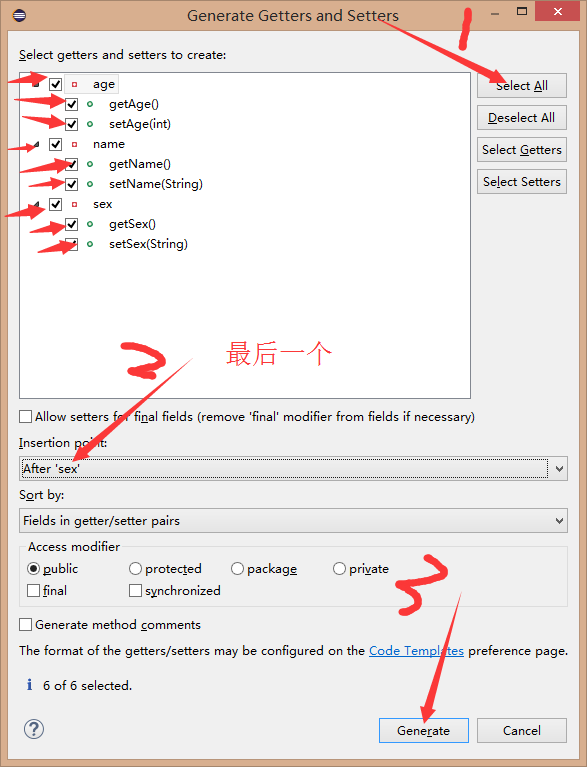Uncheck the age field checkbox
587x767 pixels.
pyautogui.click(x=55, y=85)
